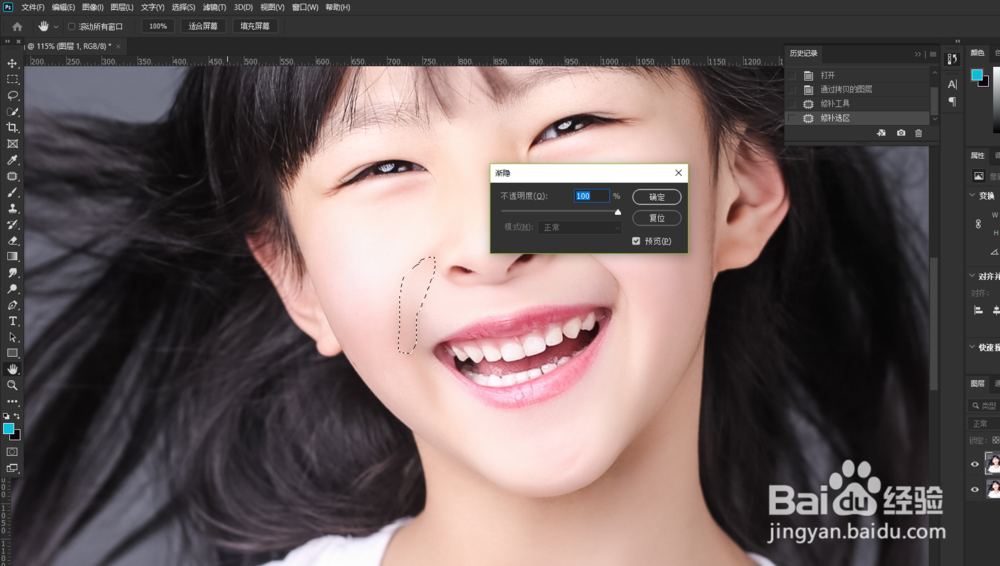Select the Rectangular Marquee tool
The height and width of the screenshot is (566, 1000).
pos(12,79)
